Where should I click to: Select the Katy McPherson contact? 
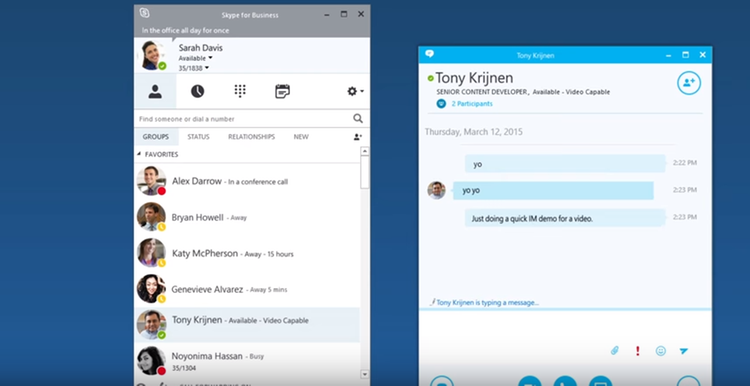tap(247, 253)
